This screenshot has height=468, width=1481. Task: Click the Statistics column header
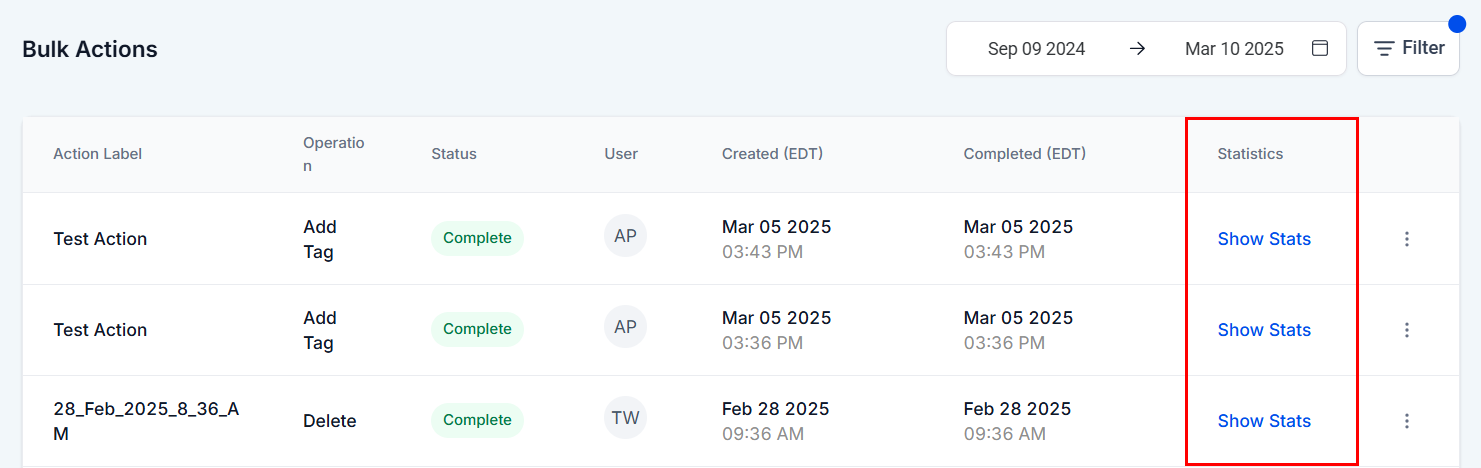tap(1250, 154)
